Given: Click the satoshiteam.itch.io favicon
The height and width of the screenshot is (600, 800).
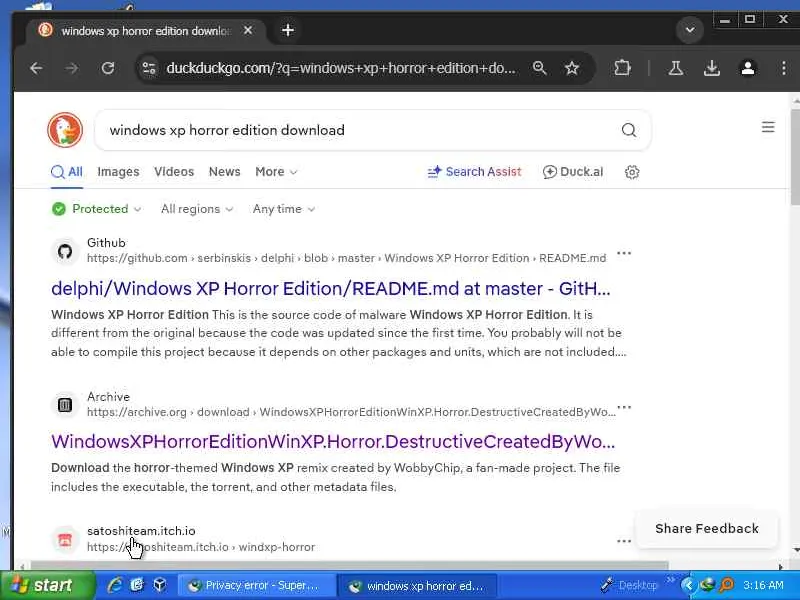Looking at the screenshot, I should click(x=65, y=540).
